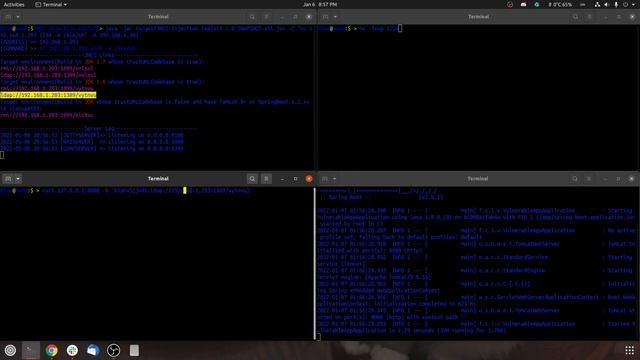
Task: Show Applications grid
Action: click(629, 350)
